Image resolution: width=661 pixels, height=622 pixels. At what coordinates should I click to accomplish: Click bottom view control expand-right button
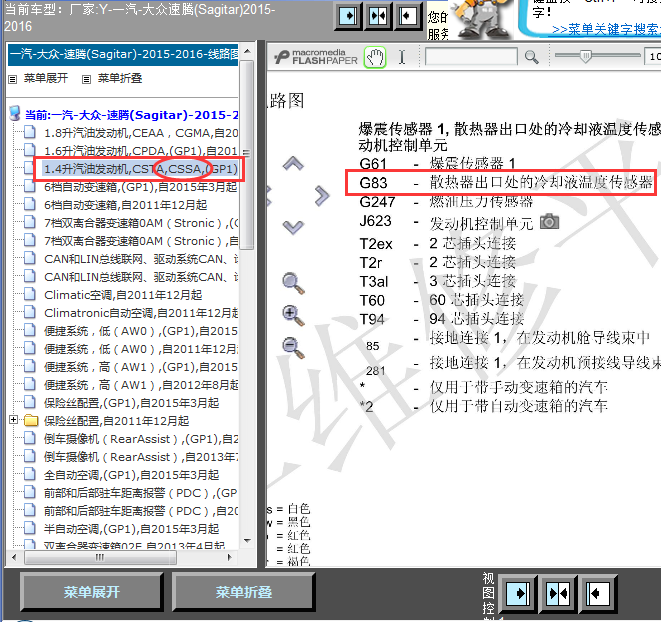point(519,594)
